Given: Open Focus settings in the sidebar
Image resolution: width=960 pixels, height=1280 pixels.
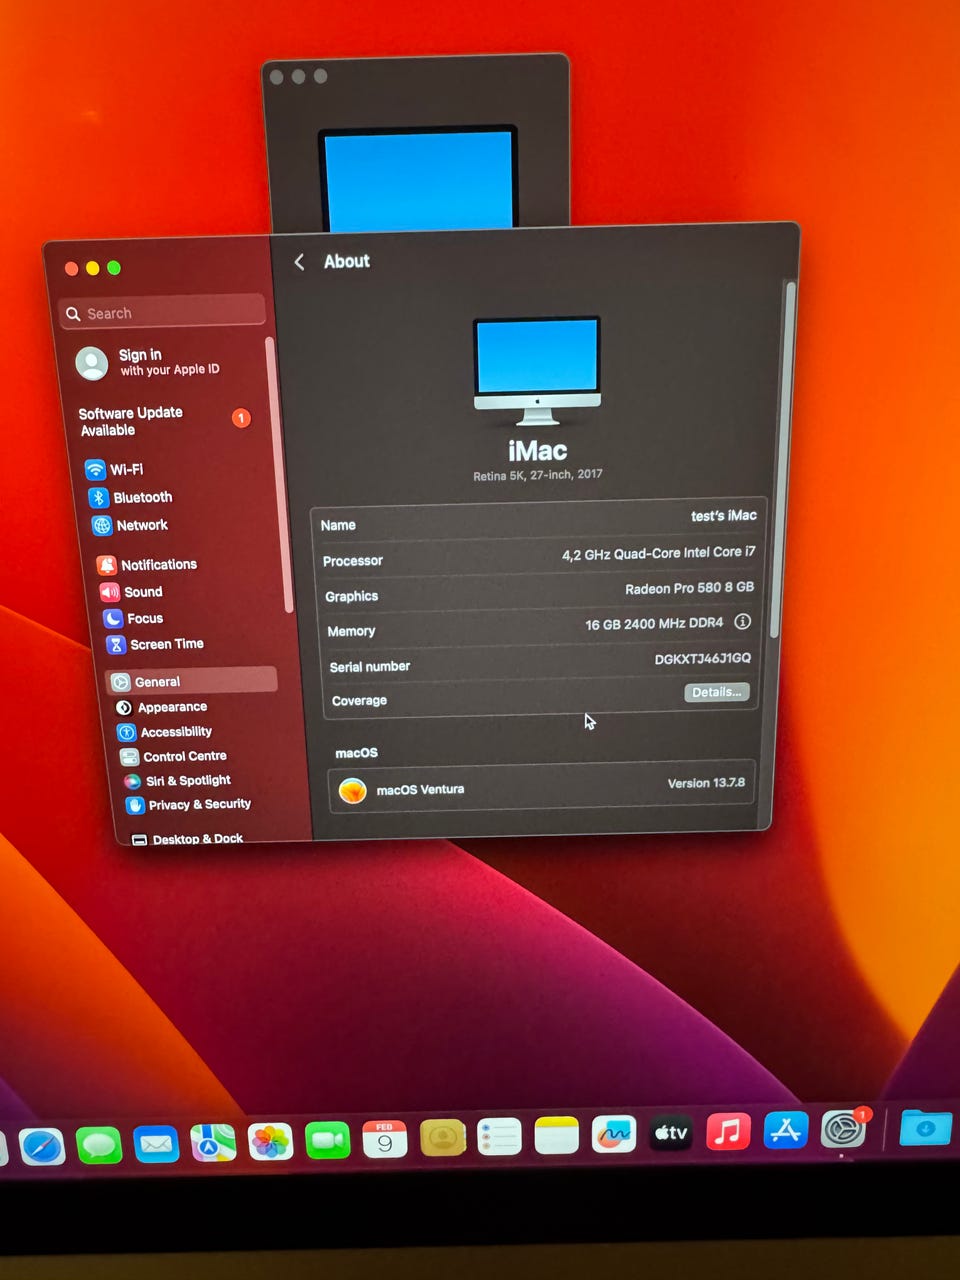Looking at the screenshot, I should [134, 618].
